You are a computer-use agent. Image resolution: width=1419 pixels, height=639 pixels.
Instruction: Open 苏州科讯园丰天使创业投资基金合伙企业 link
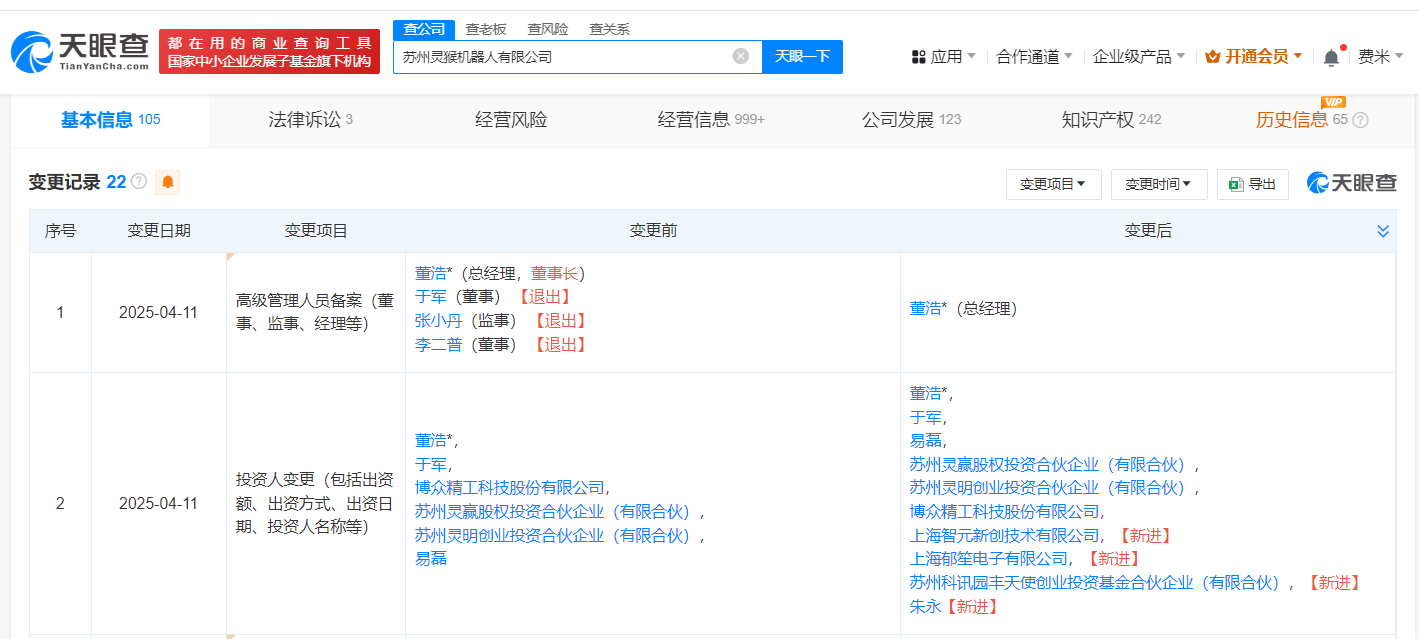click(x=1095, y=583)
